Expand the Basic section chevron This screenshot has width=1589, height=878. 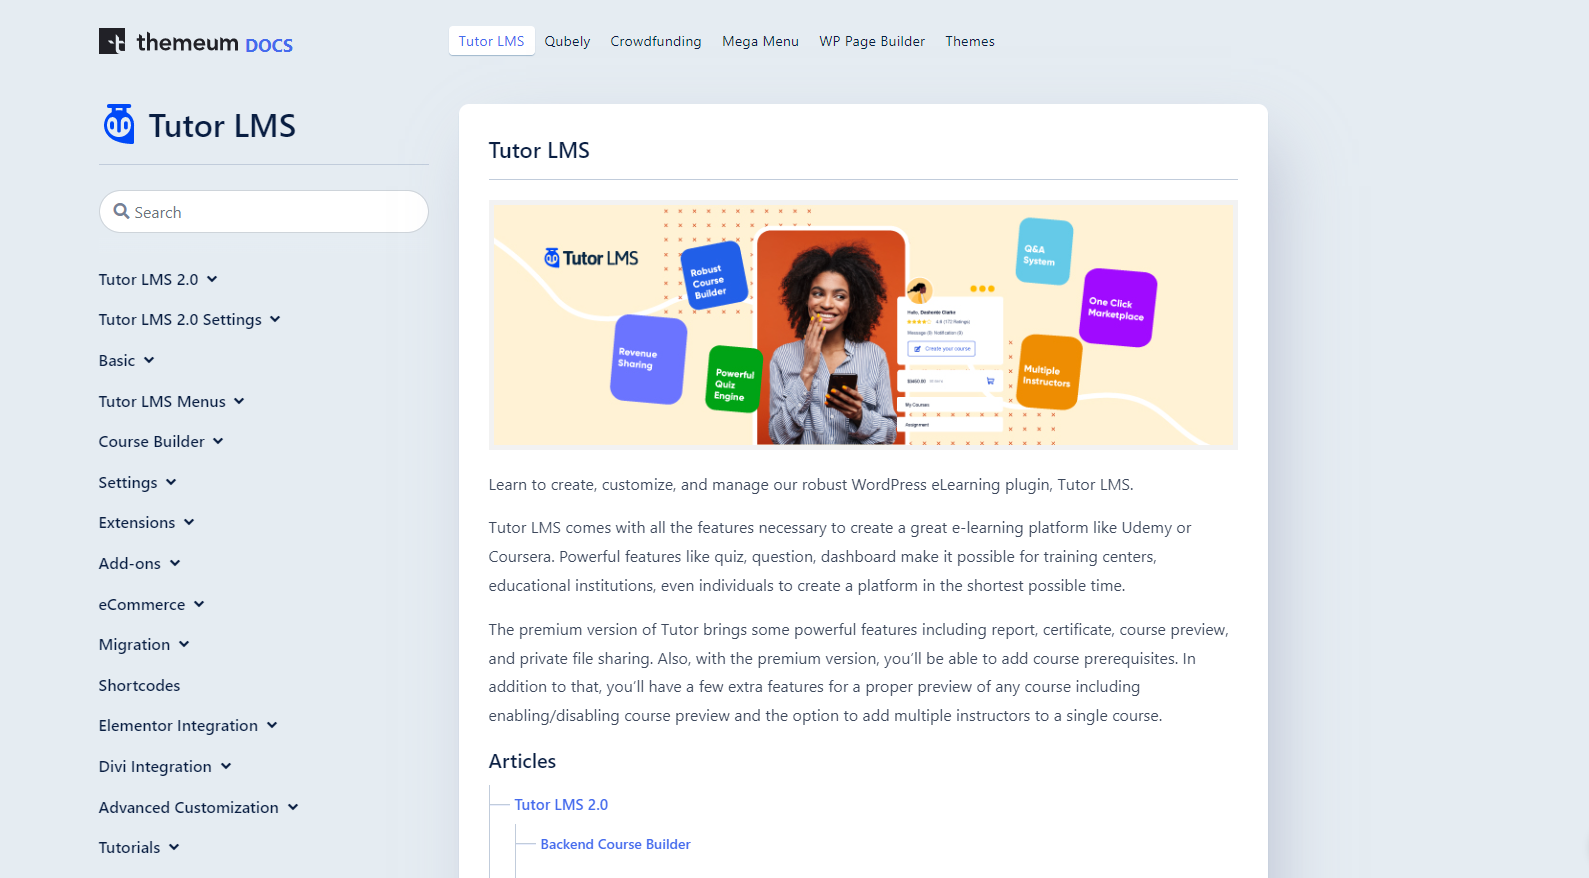pos(149,360)
